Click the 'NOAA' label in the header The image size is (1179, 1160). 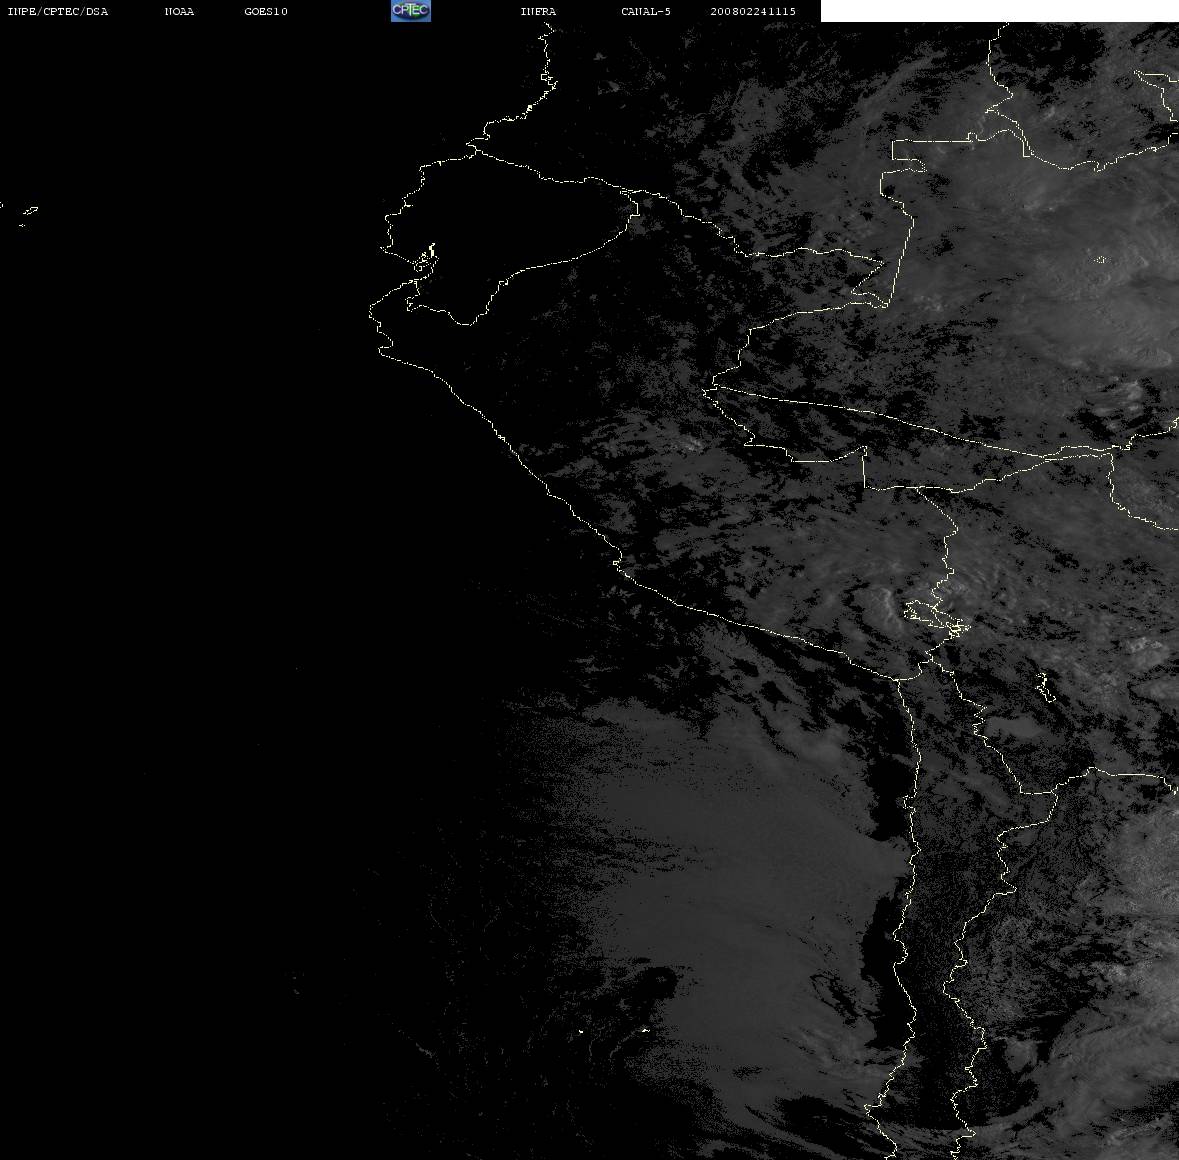point(179,11)
